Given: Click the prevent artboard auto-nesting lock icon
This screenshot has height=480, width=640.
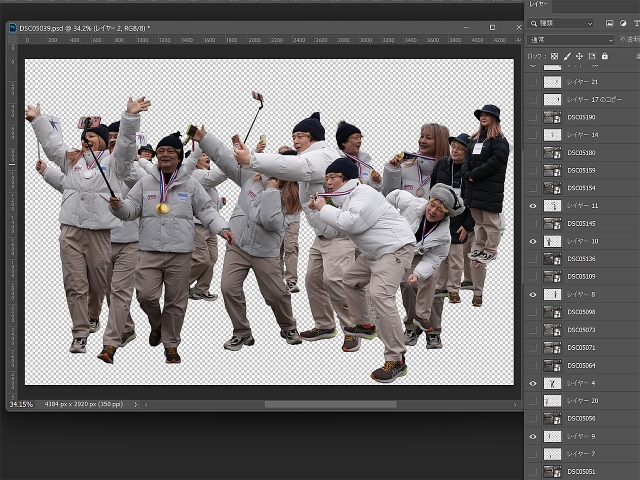Looking at the screenshot, I should [592, 56].
